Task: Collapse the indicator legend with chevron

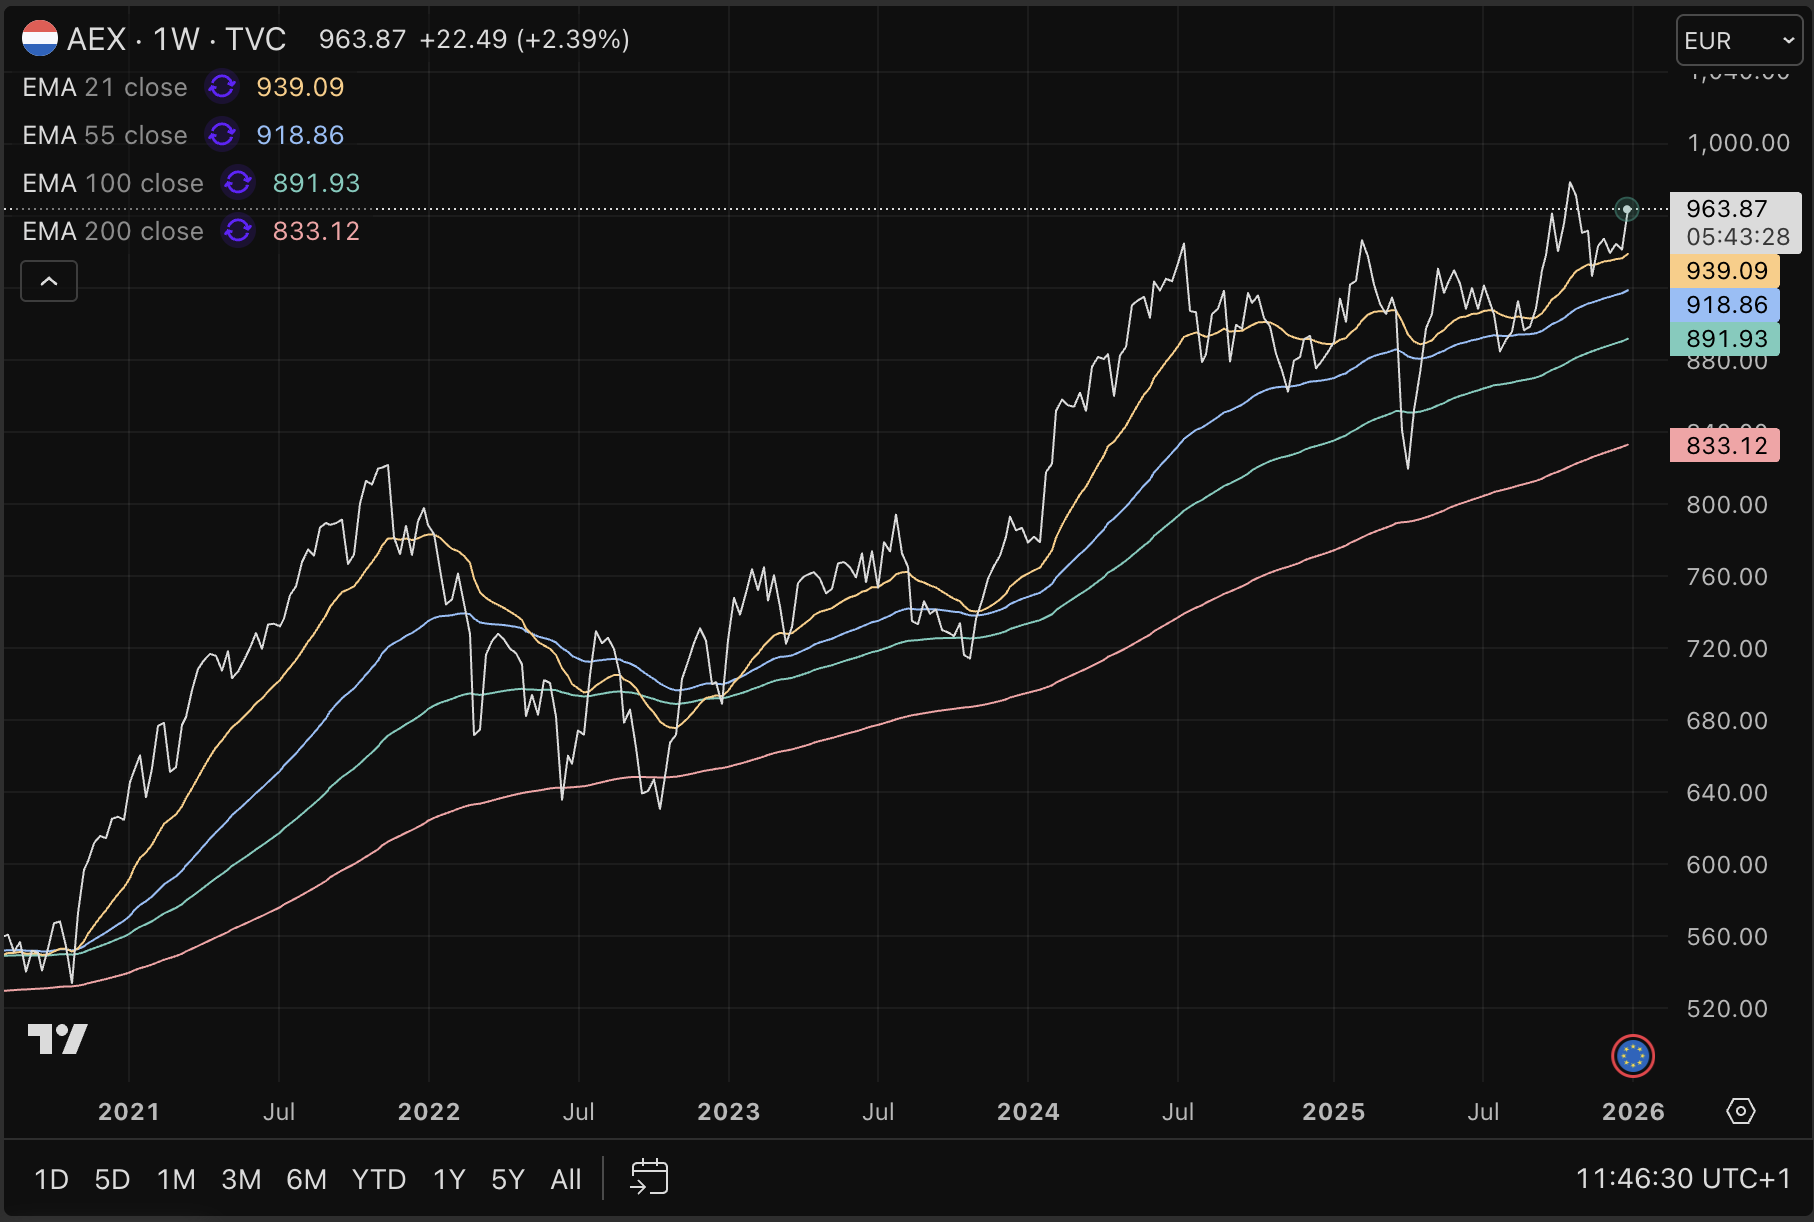Action: pos(49,282)
